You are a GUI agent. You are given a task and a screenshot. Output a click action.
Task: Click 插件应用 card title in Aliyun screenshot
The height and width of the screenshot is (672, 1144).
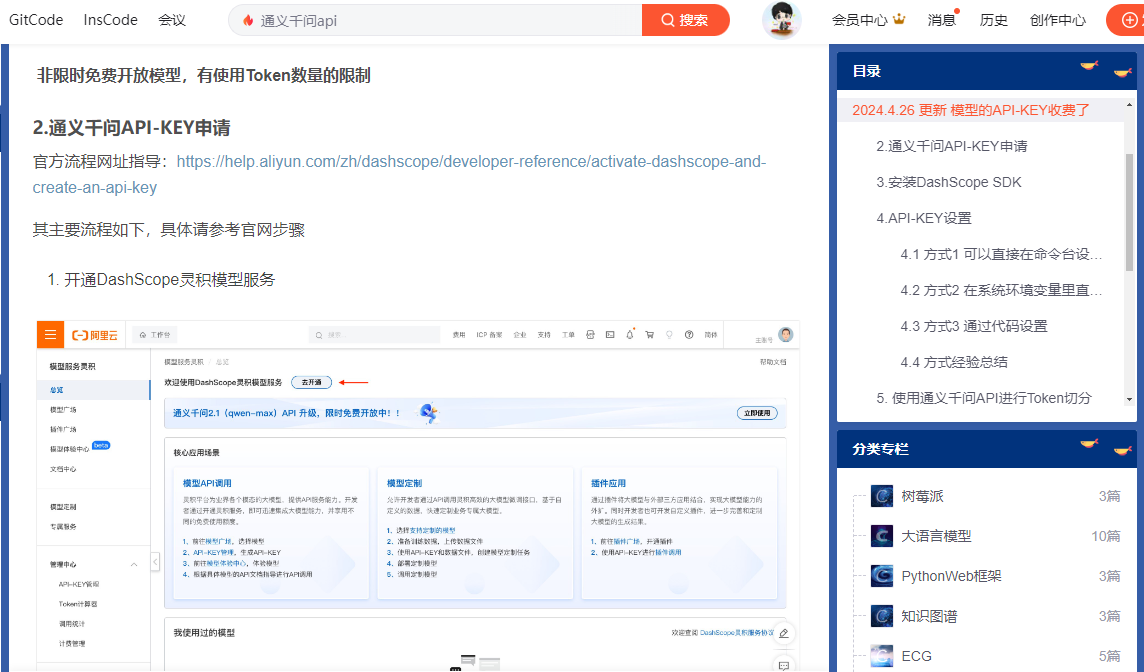[608, 483]
